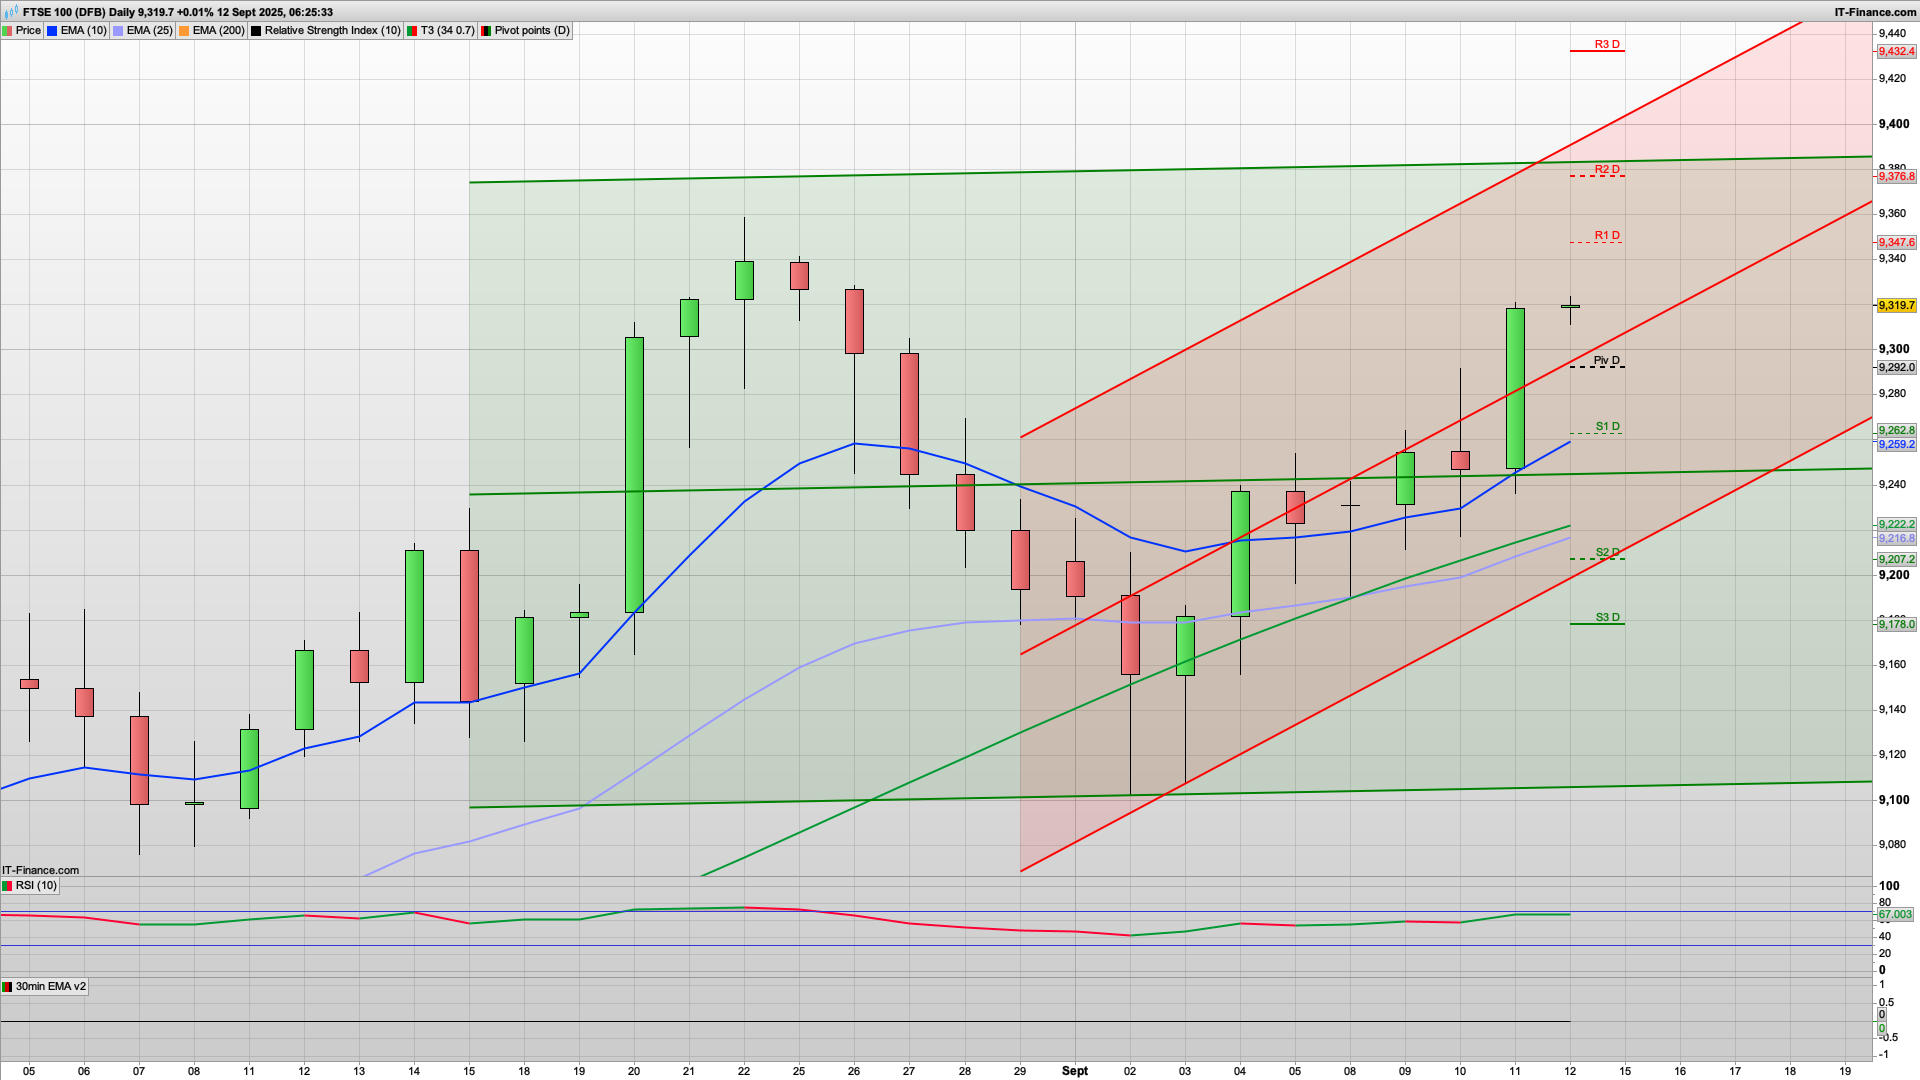Open the EMA (200) indicator settings

pos(212,31)
